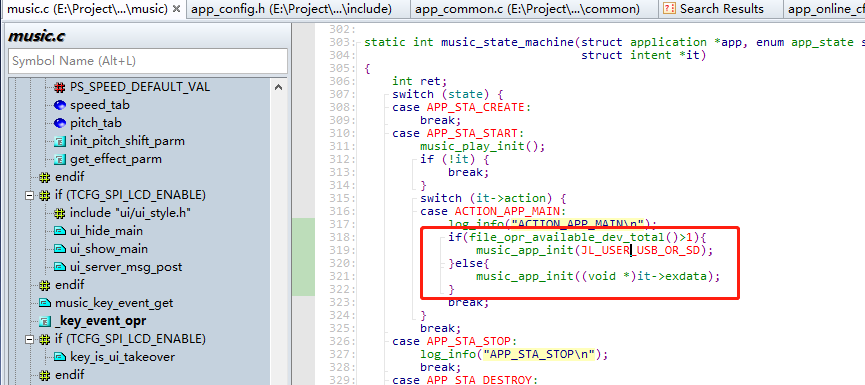Click the symbol list scroll-up arrow

click(278, 87)
